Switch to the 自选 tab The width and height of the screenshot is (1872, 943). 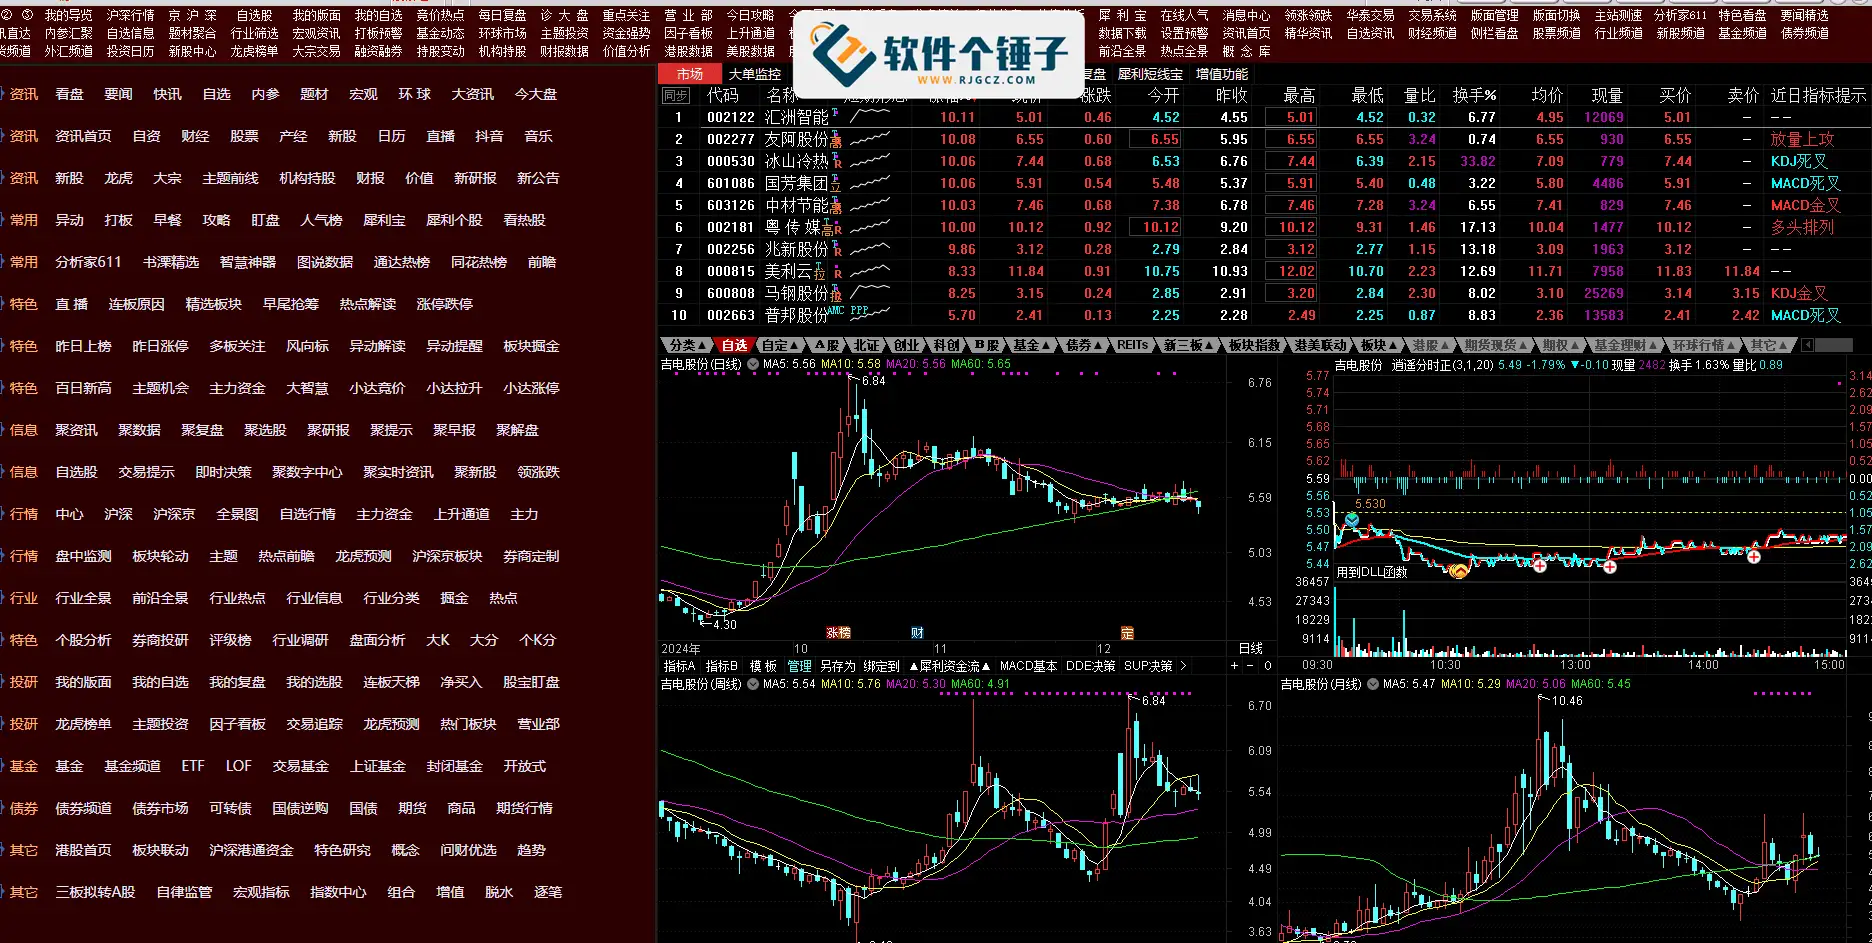click(734, 345)
